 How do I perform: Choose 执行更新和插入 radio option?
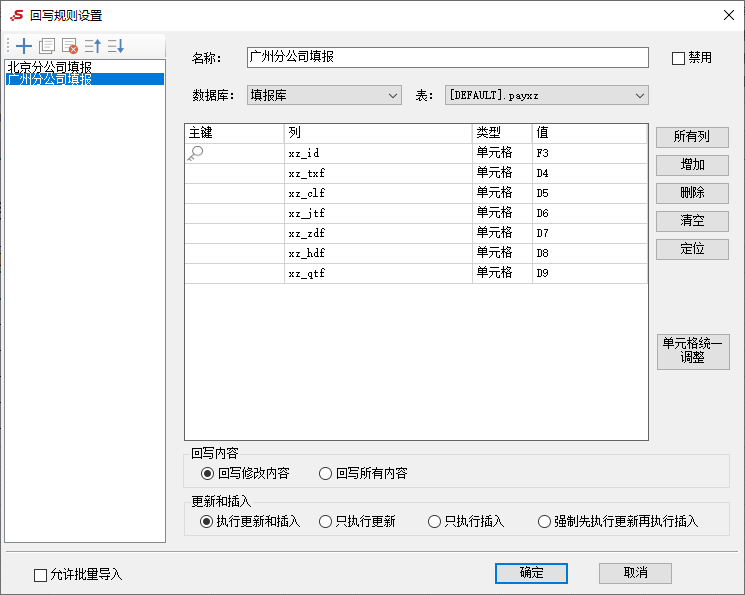206,522
